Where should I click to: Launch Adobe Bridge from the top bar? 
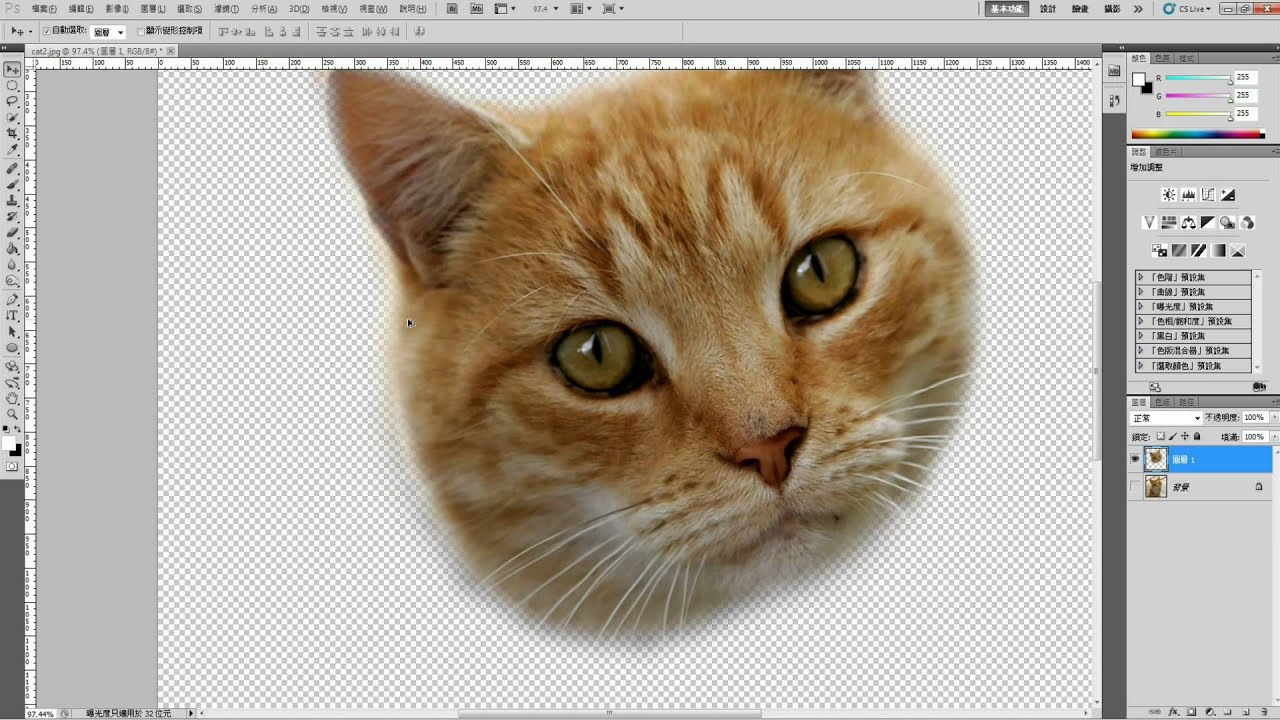coord(452,8)
